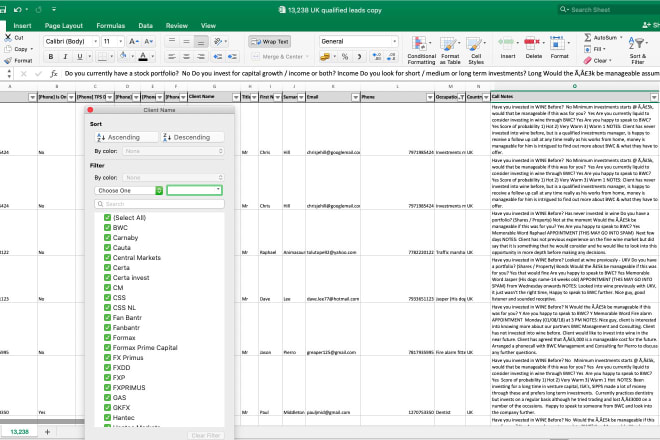Uncheck Formax Prime Capital checkbox
Image resolution: width=660 pixels, height=440 pixels.
(107, 347)
